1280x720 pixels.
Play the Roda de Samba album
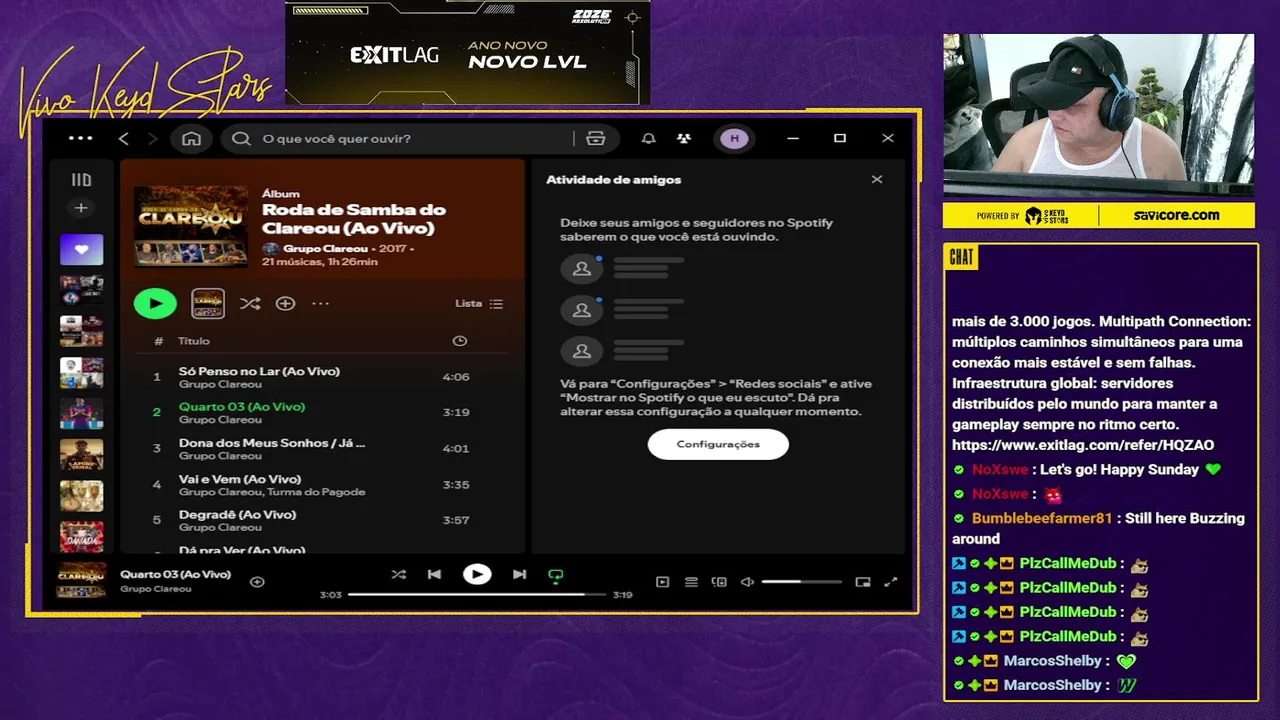[x=155, y=303]
